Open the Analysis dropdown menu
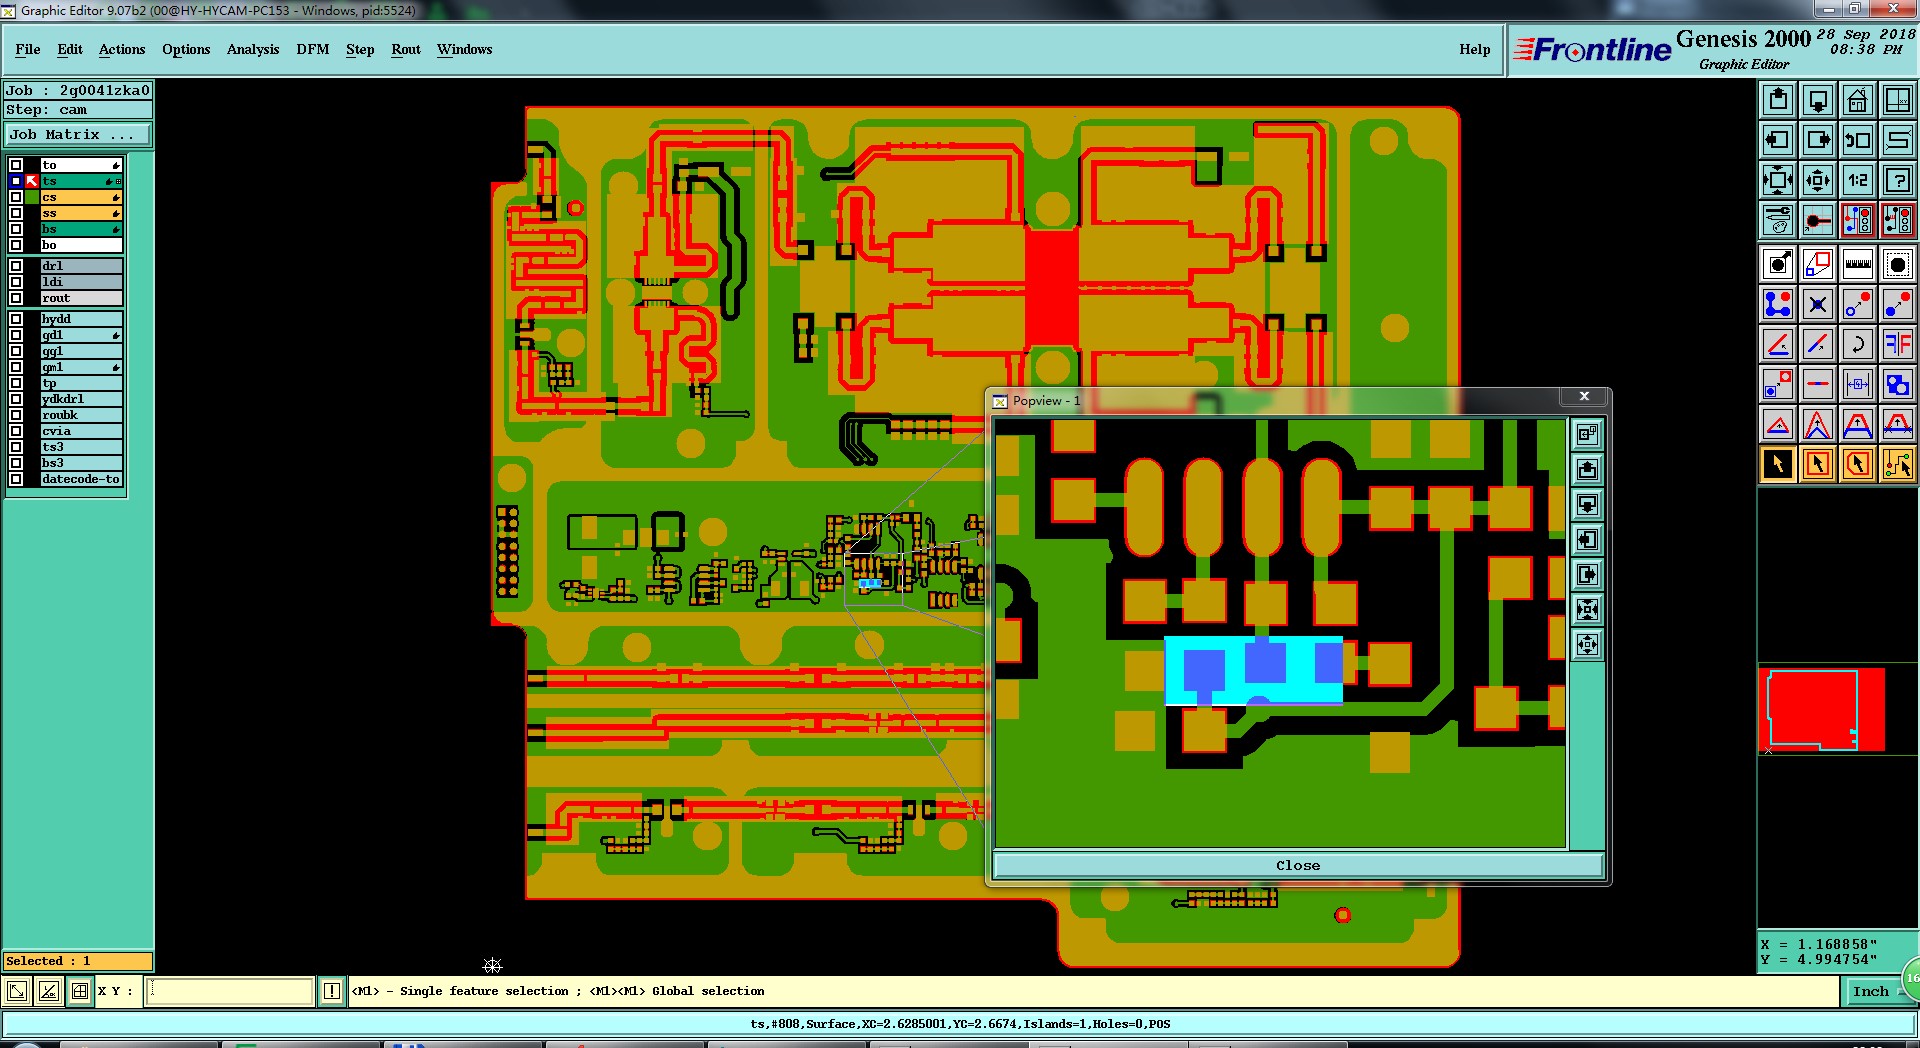The height and width of the screenshot is (1048, 1920). click(253, 49)
